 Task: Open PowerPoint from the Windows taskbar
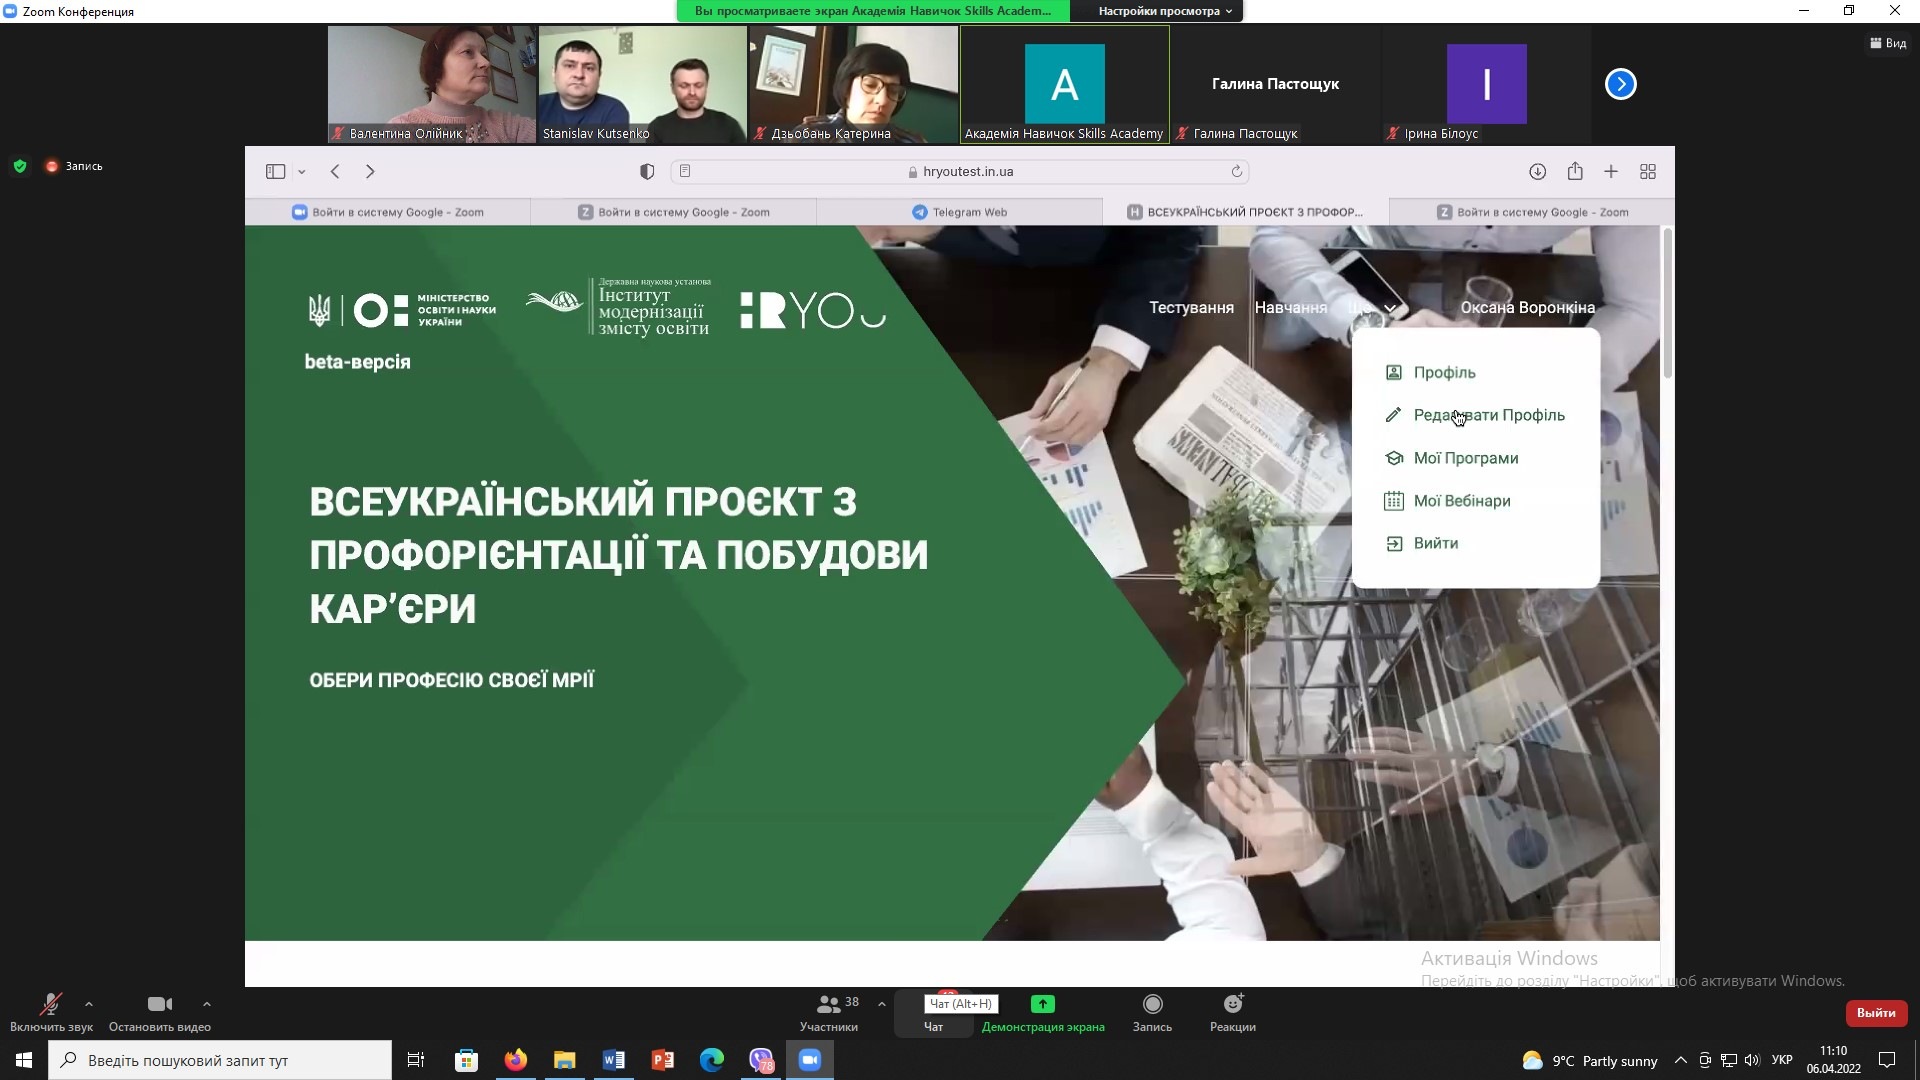coord(662,1060)
